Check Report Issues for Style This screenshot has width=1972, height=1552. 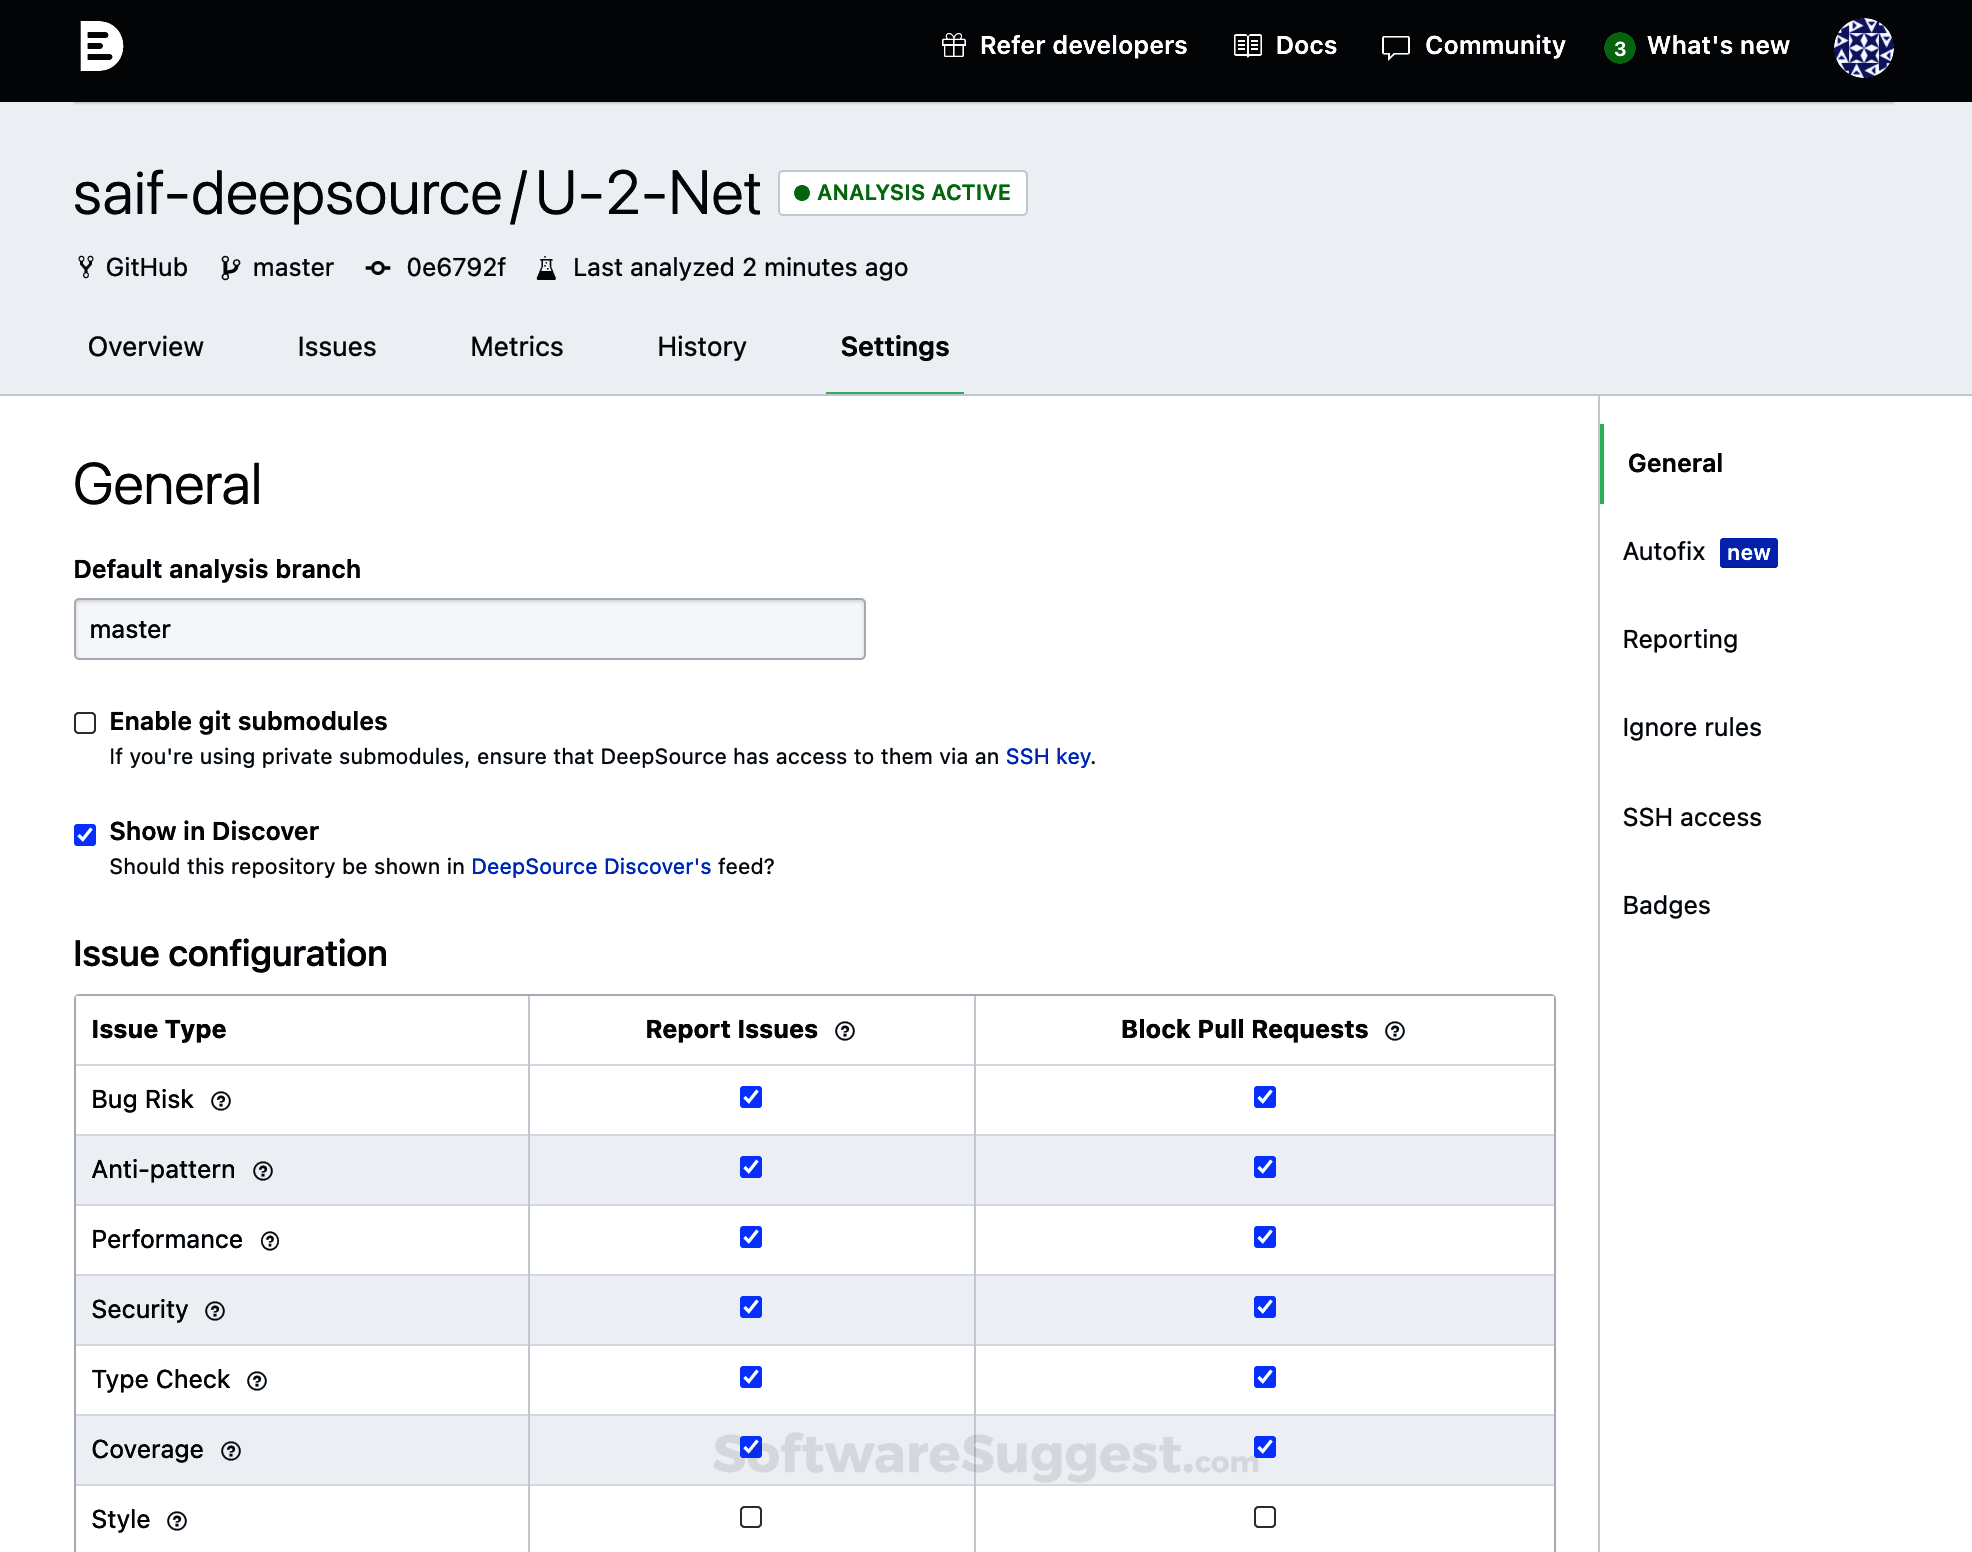pyautogui.click(x=750, y=1517)
